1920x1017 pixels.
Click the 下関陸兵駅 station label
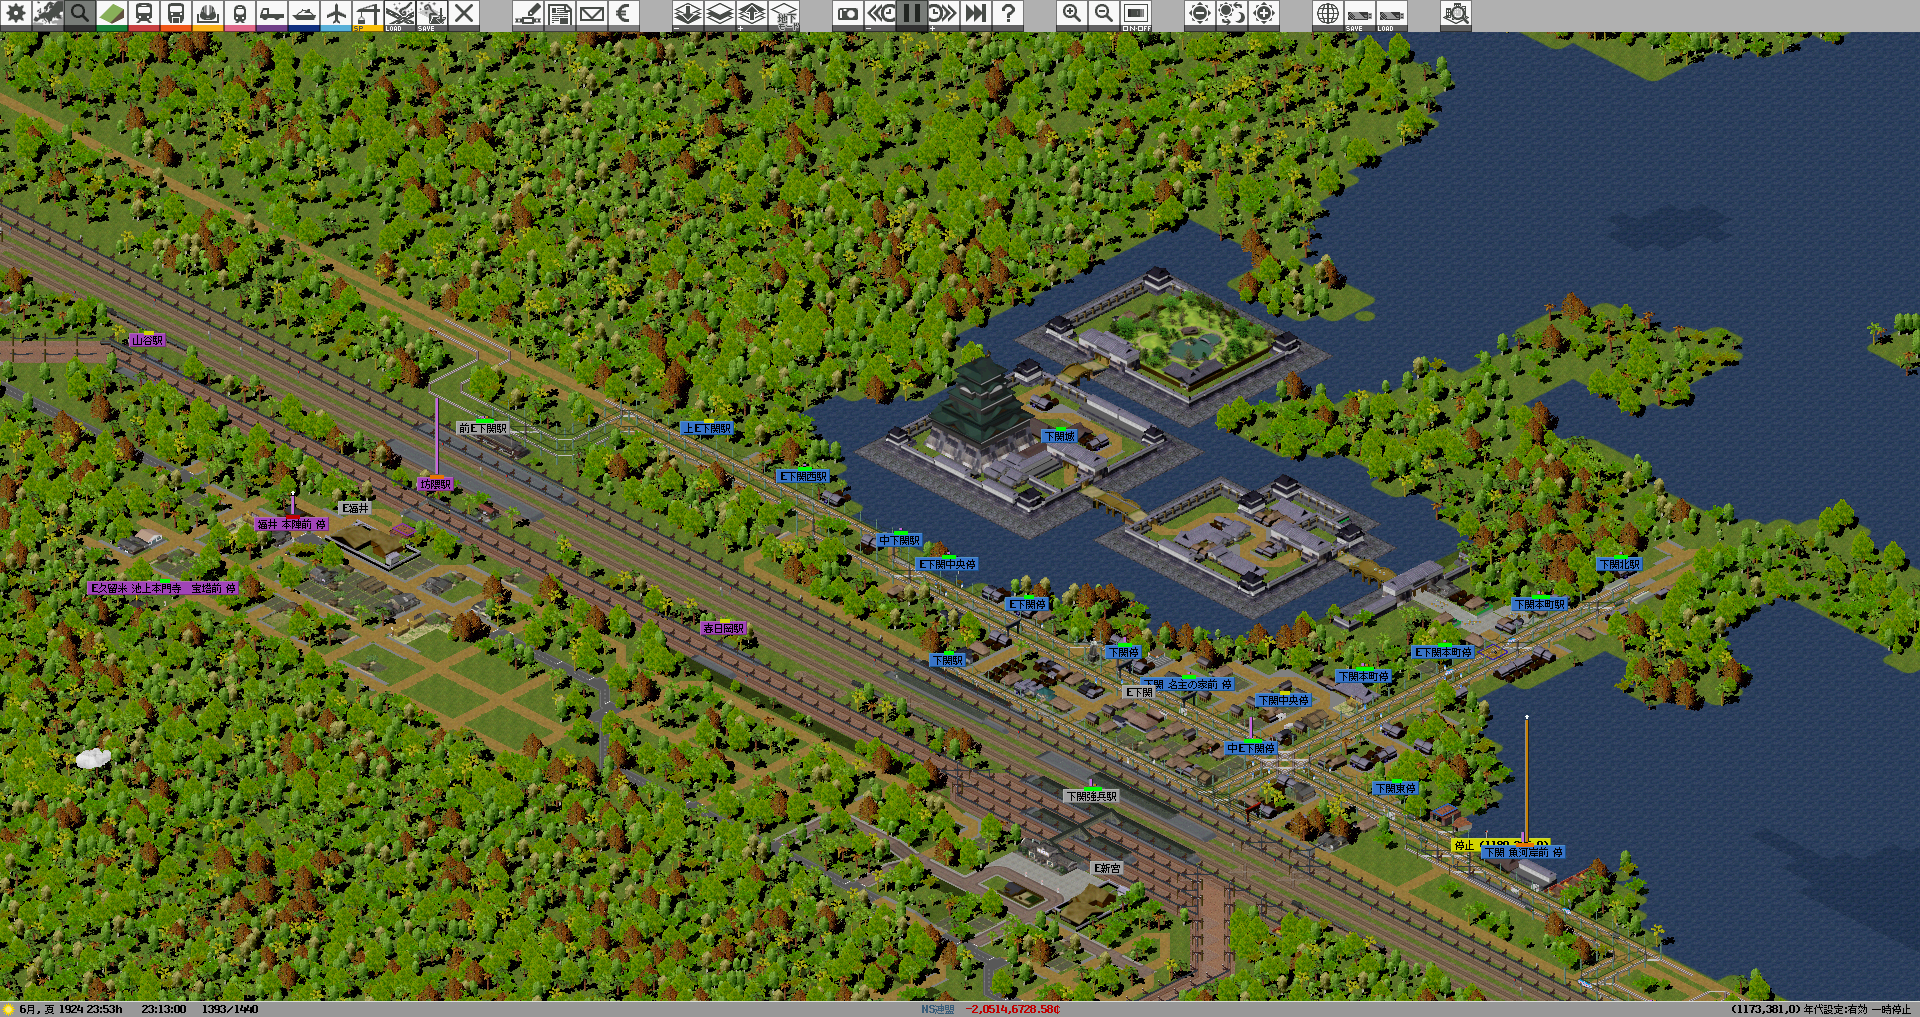(1091, 796)
